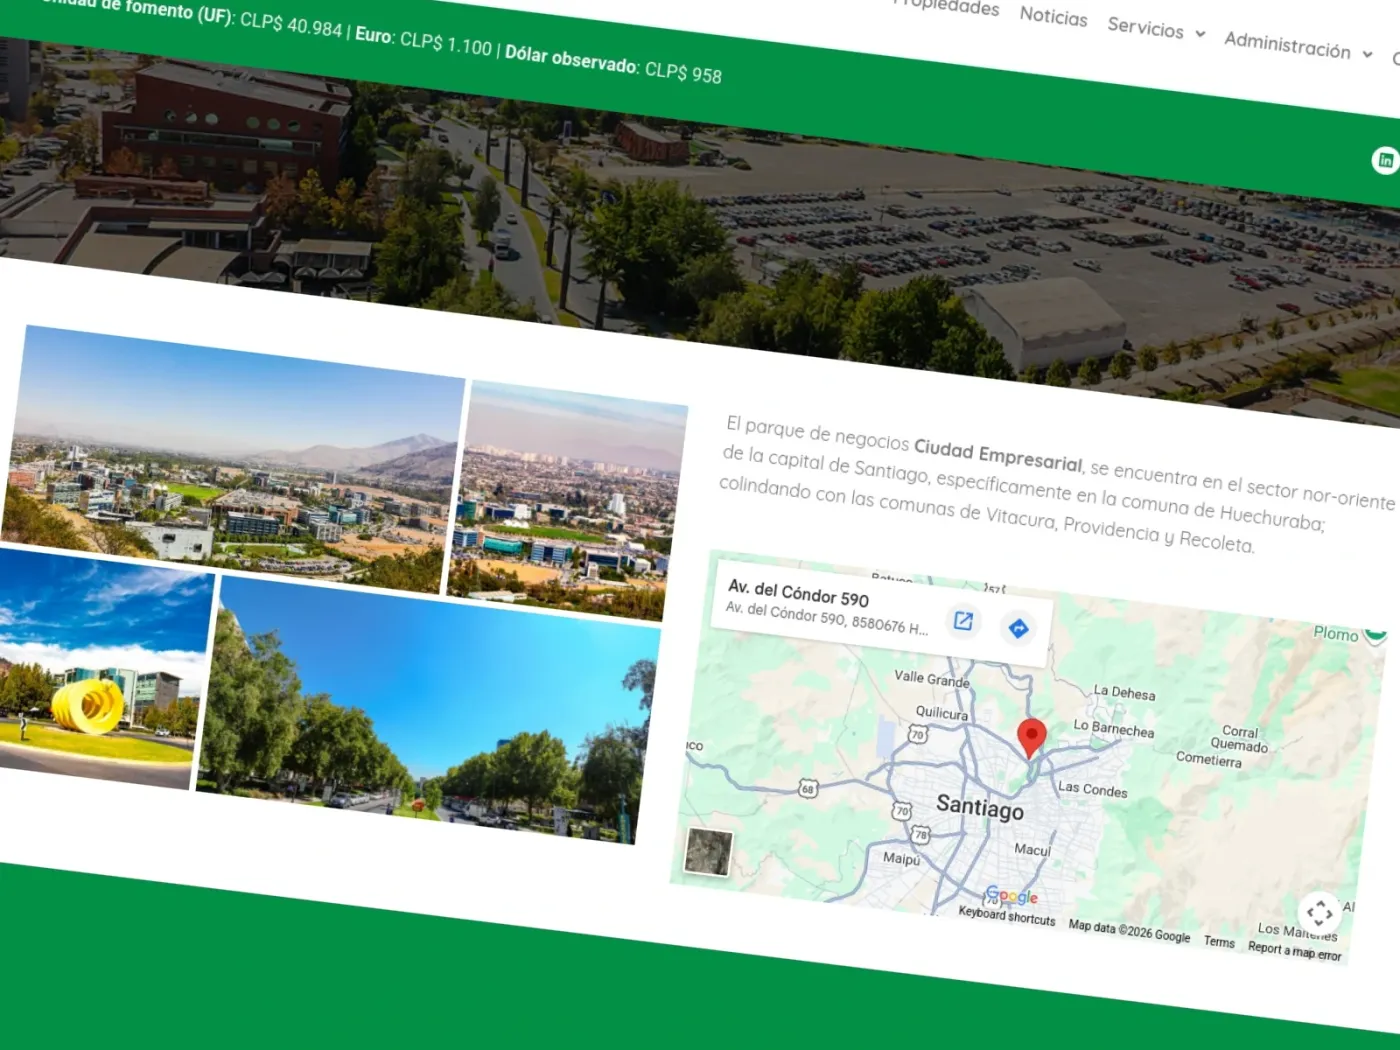Click the Lo Barnechea map label
This screenshot has width=1400, height=1050.
coord(1113,728)
